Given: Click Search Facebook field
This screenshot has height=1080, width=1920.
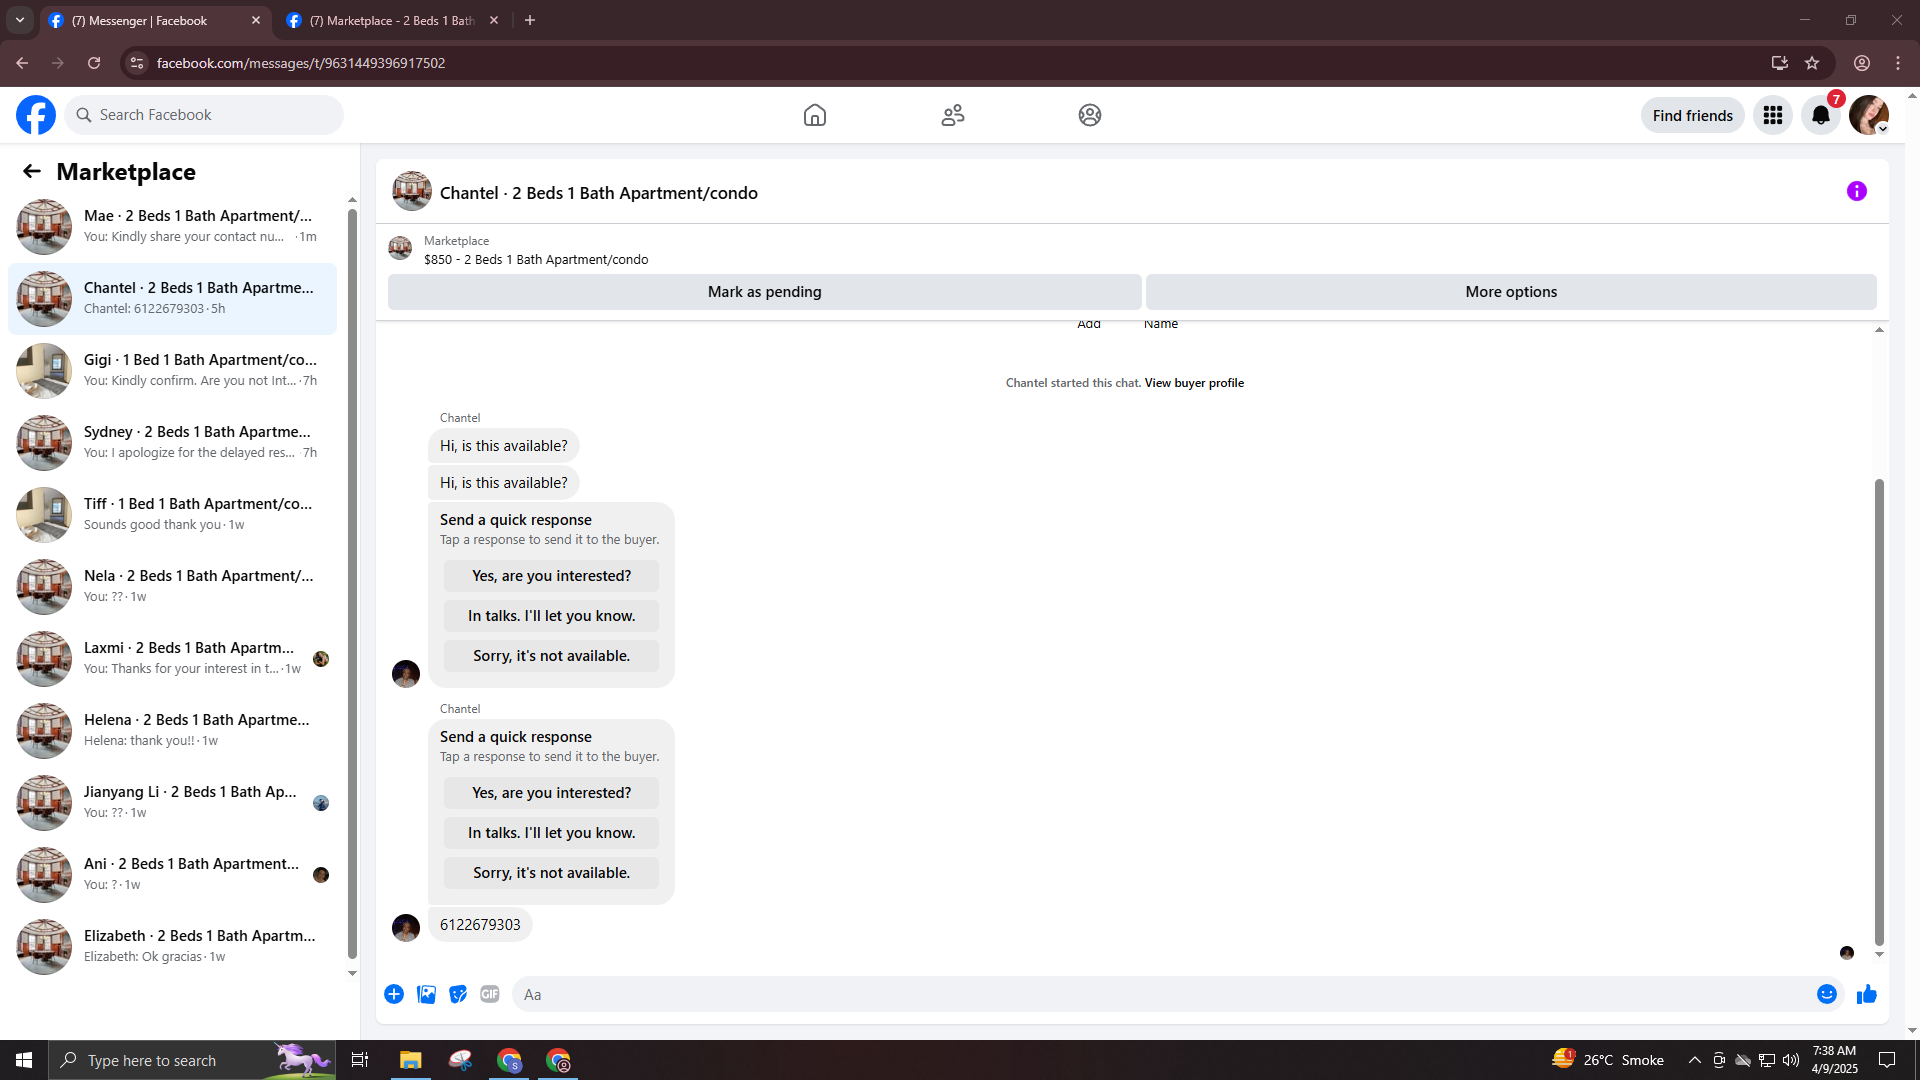Looking at the screenshot, I should [x=205, y=115].
